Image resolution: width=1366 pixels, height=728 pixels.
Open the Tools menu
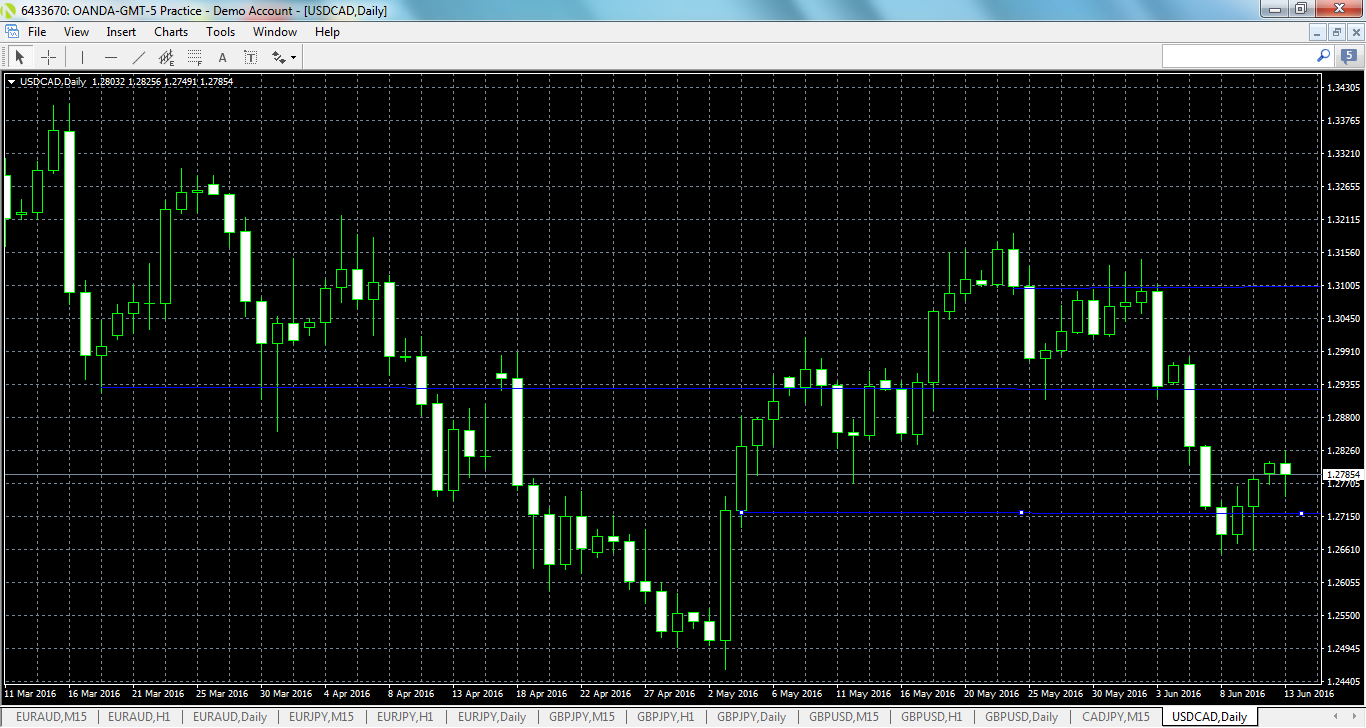(x=220, y=31)
